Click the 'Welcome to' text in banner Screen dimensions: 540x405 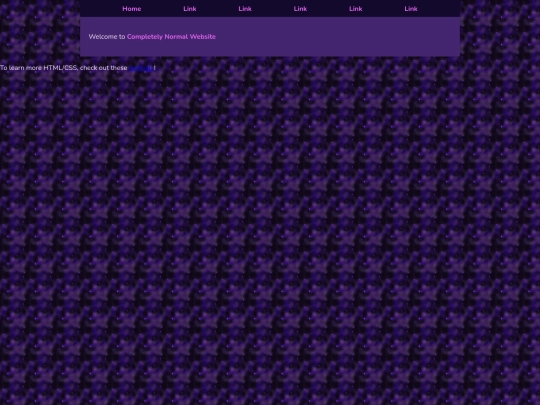click(107, 37)
